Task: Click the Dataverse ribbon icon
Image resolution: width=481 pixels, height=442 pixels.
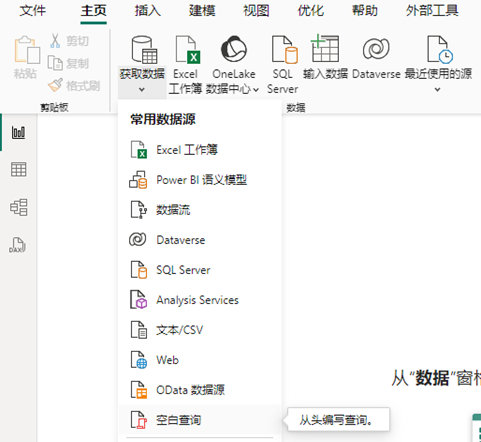Action: 376,49
